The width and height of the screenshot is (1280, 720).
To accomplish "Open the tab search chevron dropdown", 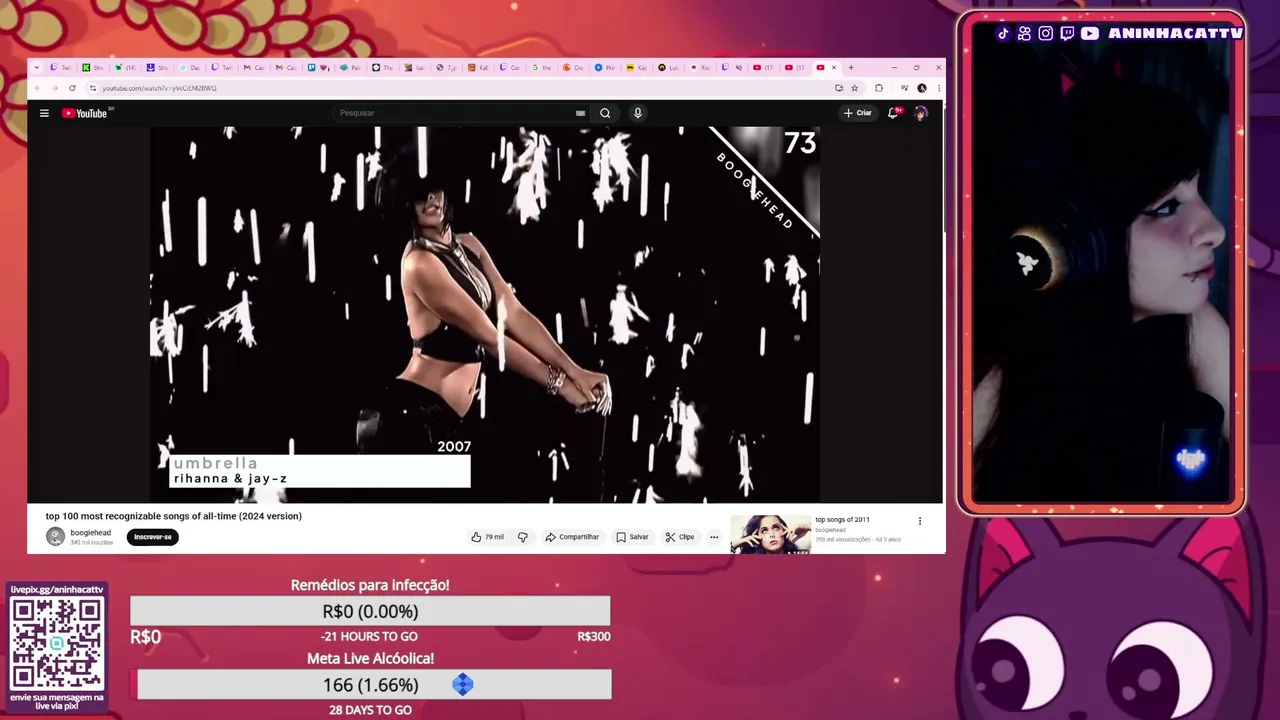I will [37, 68].
